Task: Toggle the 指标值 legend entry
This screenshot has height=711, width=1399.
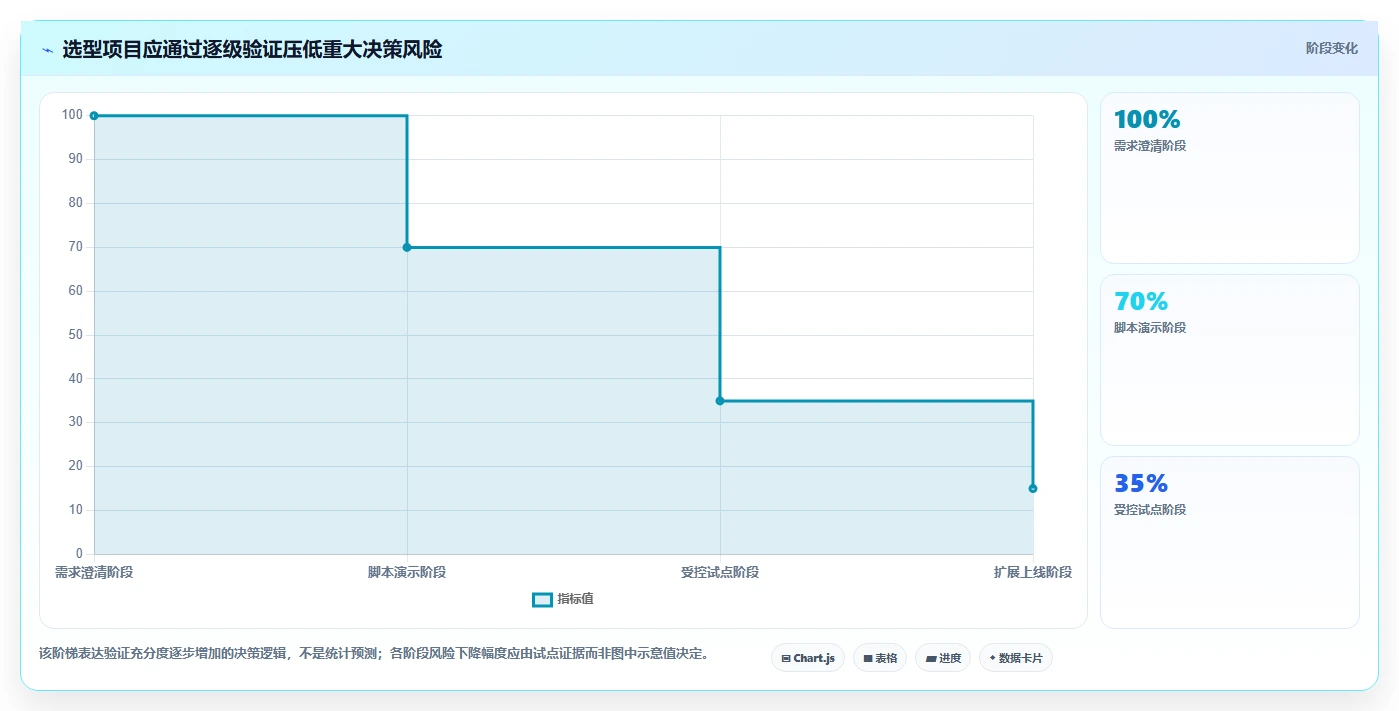Action: point(563,599)
